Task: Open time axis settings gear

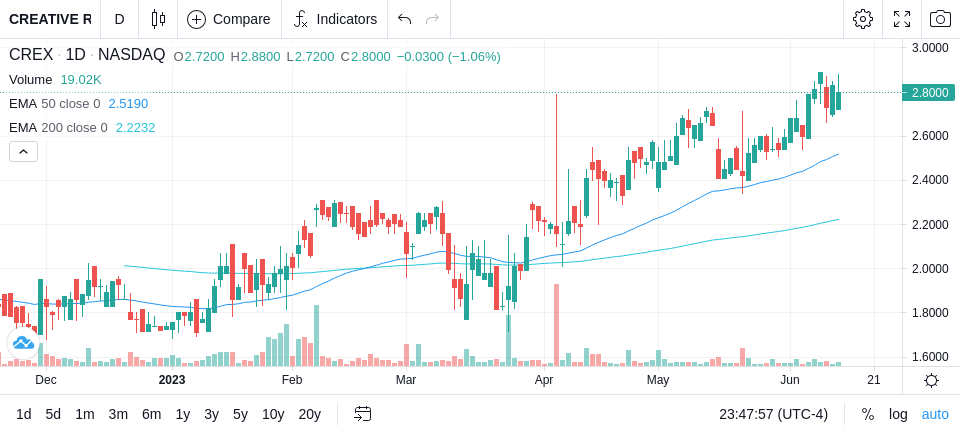Action: [931, 381]
